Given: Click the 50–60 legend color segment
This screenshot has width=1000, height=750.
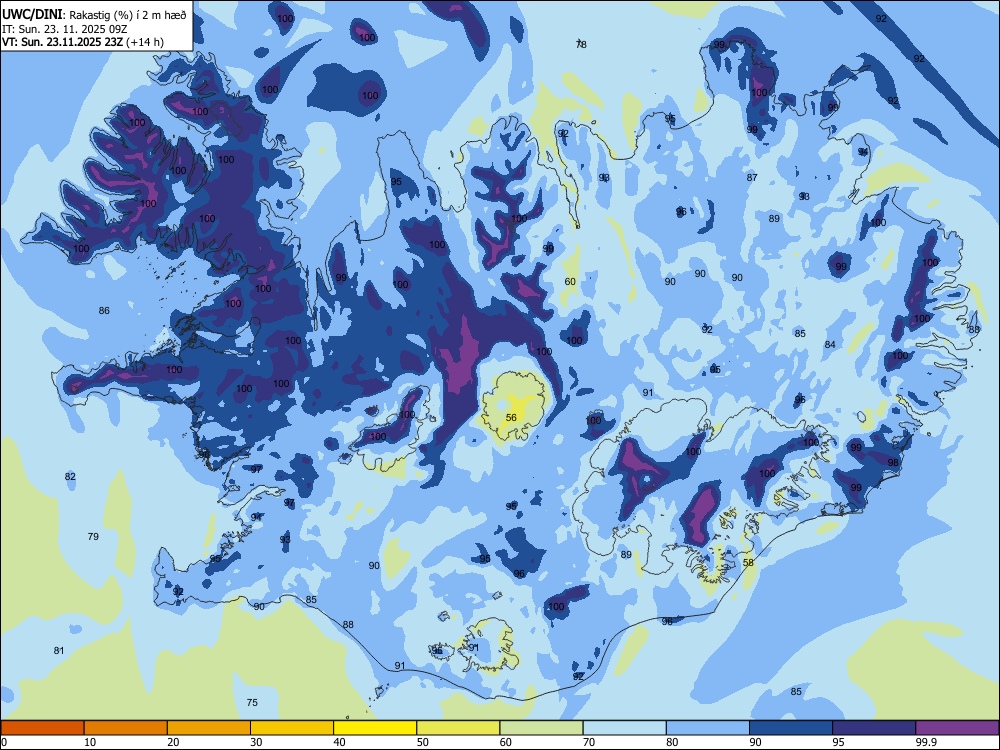Looking at the screenshot, I should coord(458,728).
